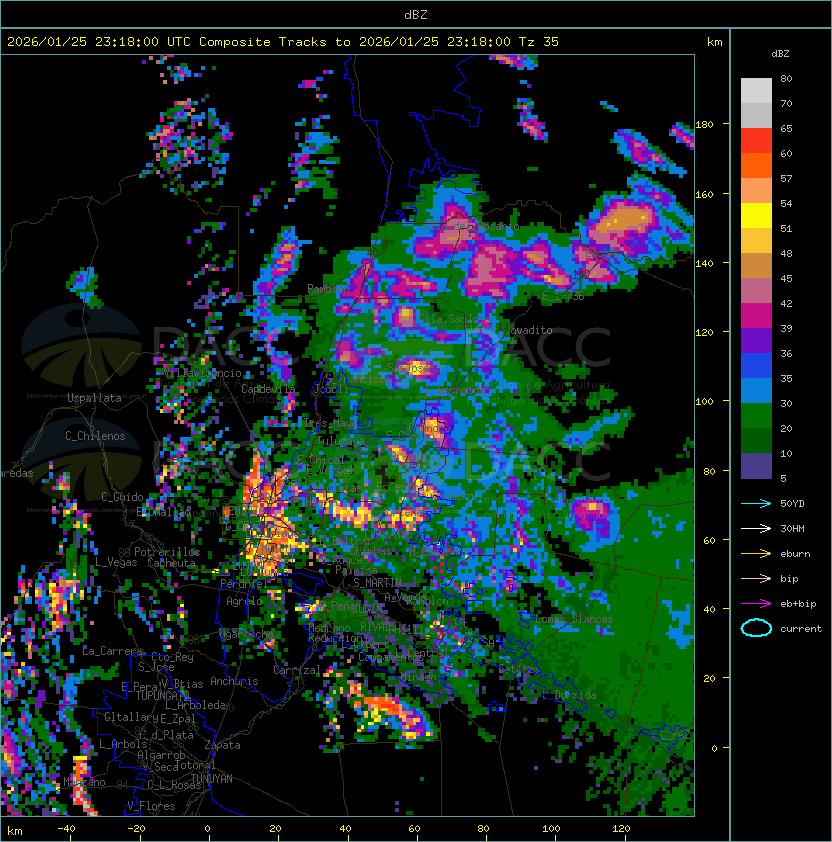Click the white 30HM arrow icon
The image size is (832, 842).
[756, 529]
